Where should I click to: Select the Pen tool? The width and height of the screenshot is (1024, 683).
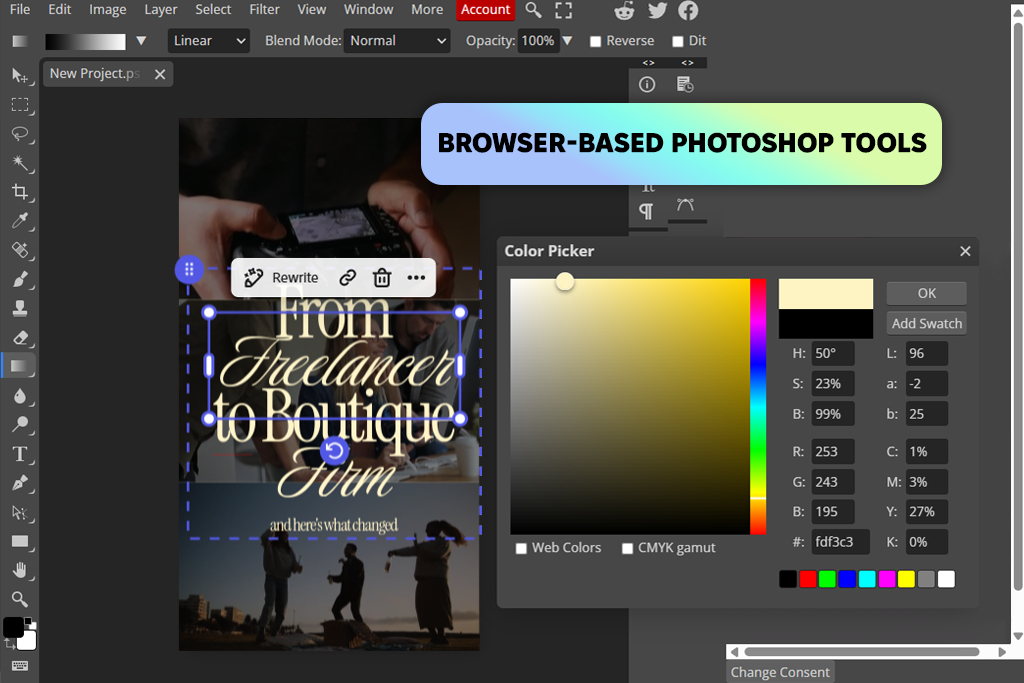20,483
